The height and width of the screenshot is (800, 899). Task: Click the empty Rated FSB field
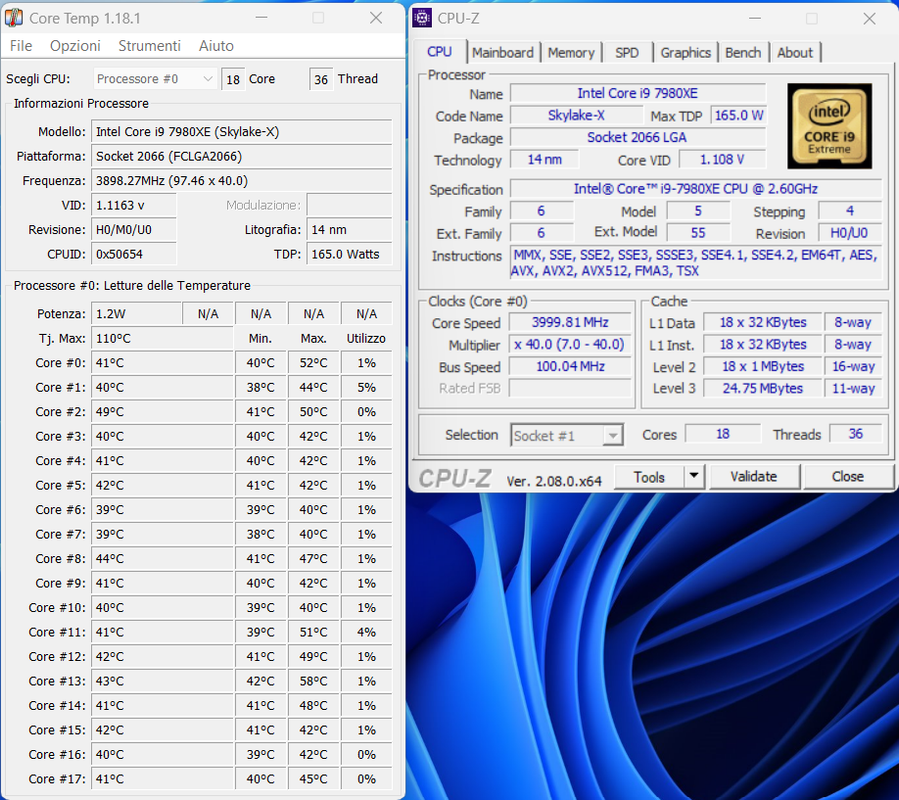pyautogui.click(x=570, y=388)
